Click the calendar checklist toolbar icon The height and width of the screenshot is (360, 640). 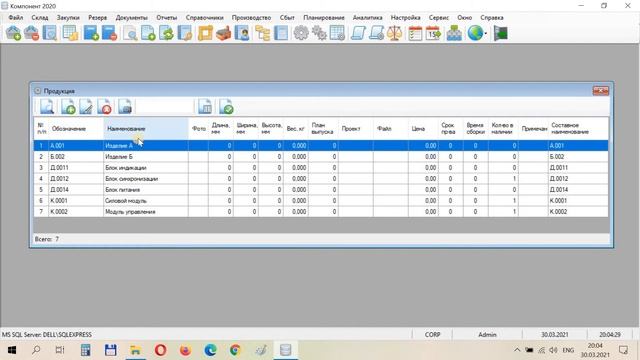tap(415, 33)
